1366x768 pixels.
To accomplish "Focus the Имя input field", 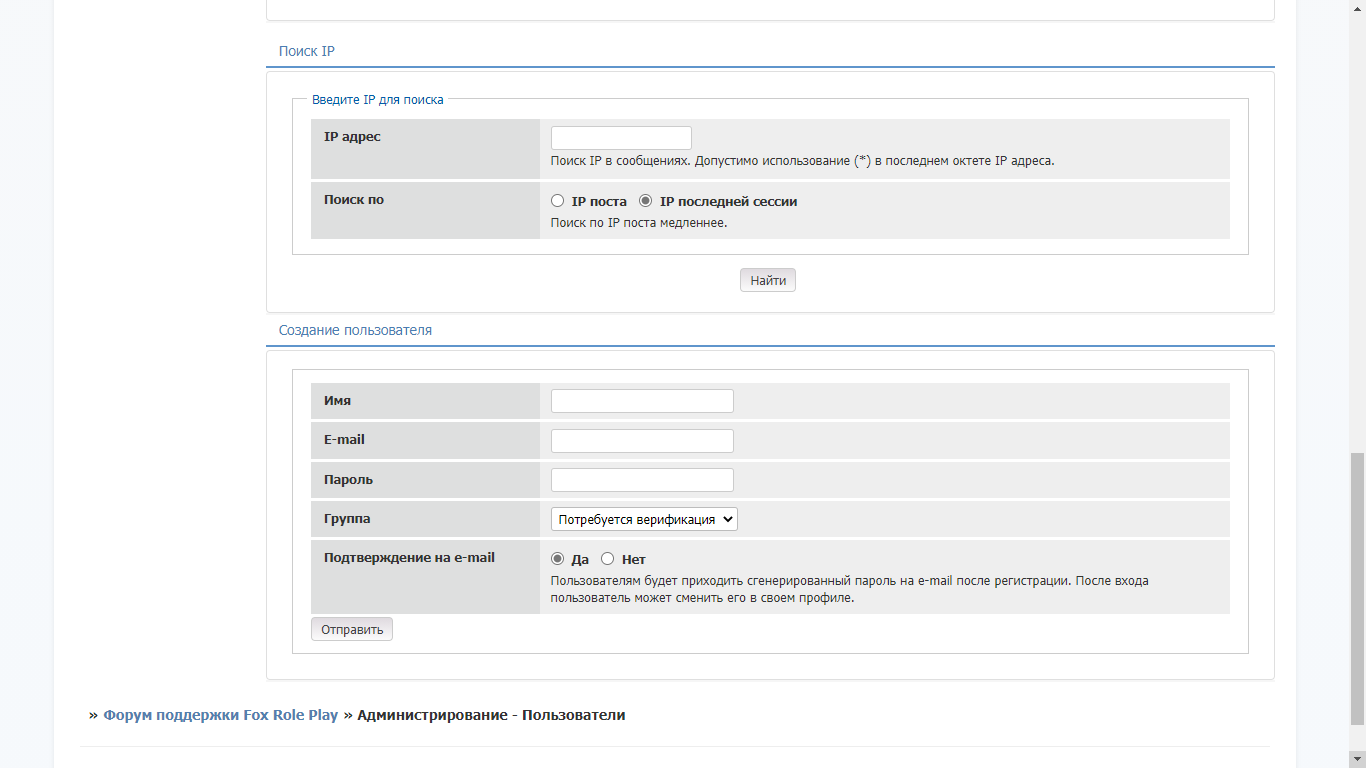I will pos(642,401).
